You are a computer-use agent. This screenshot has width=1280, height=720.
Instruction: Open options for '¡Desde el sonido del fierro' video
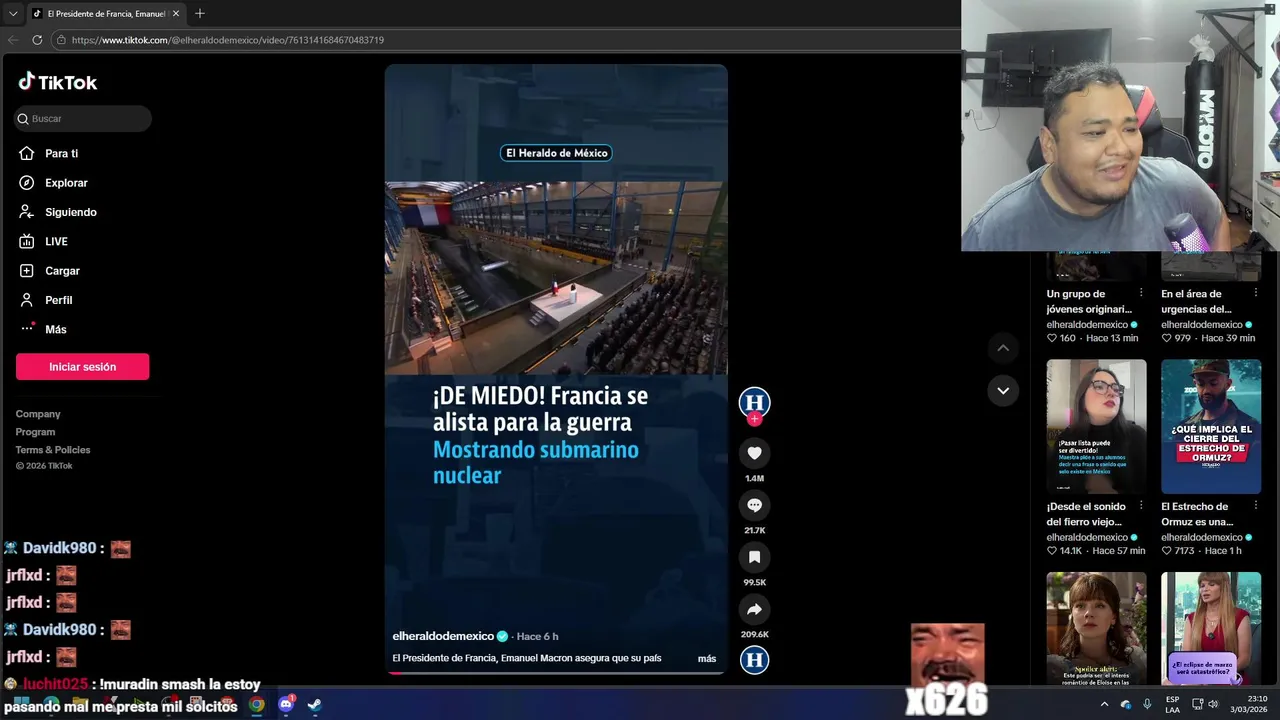tap(1141, 506)
